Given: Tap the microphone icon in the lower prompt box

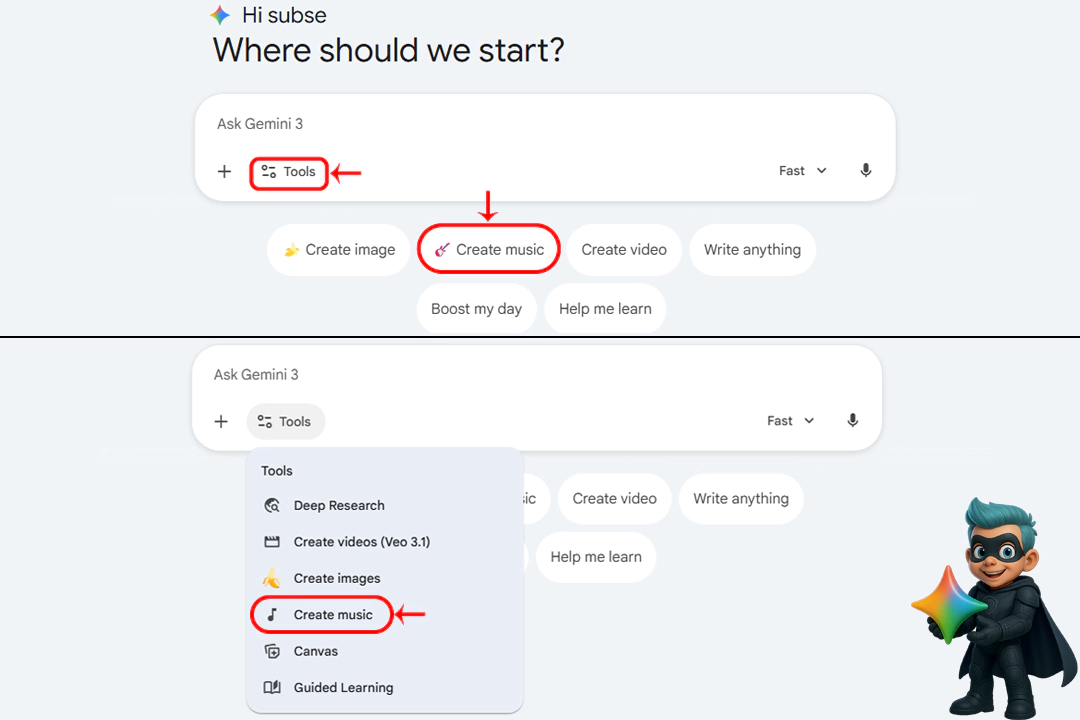Looking at the screenshot, I should point(852,421).
